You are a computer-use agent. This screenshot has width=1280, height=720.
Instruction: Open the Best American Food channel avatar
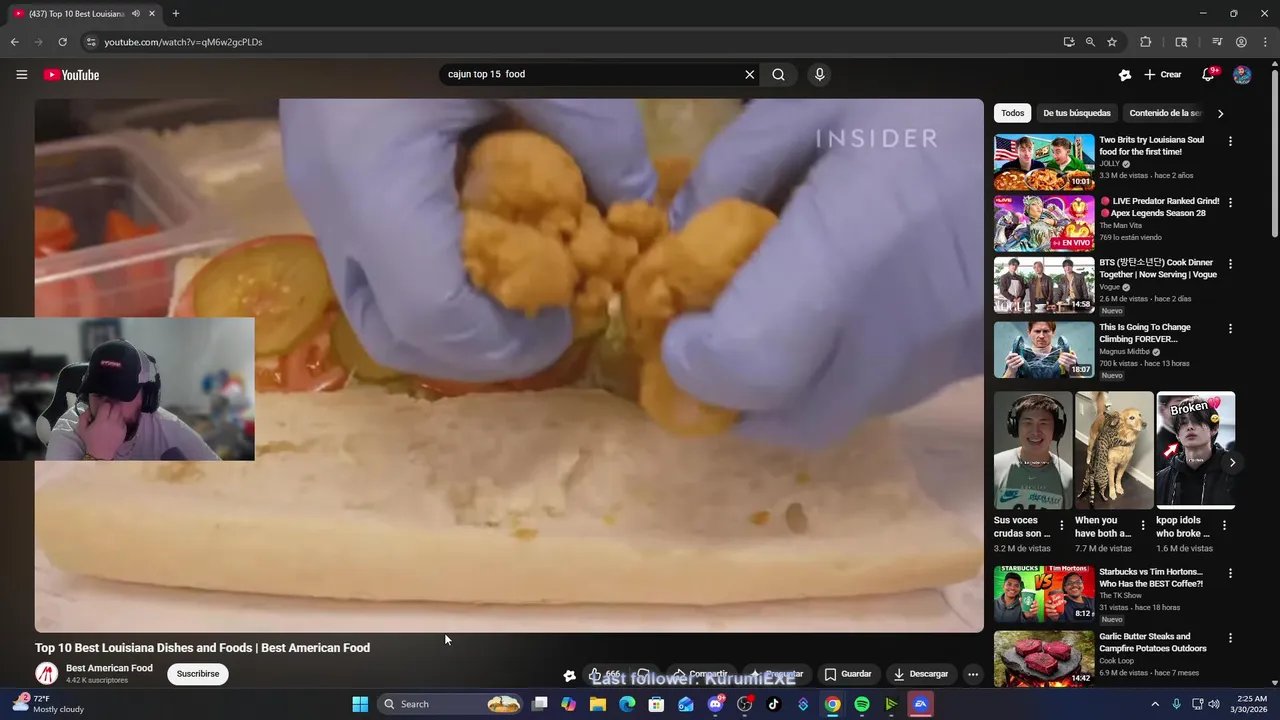(x=47, y=674)
